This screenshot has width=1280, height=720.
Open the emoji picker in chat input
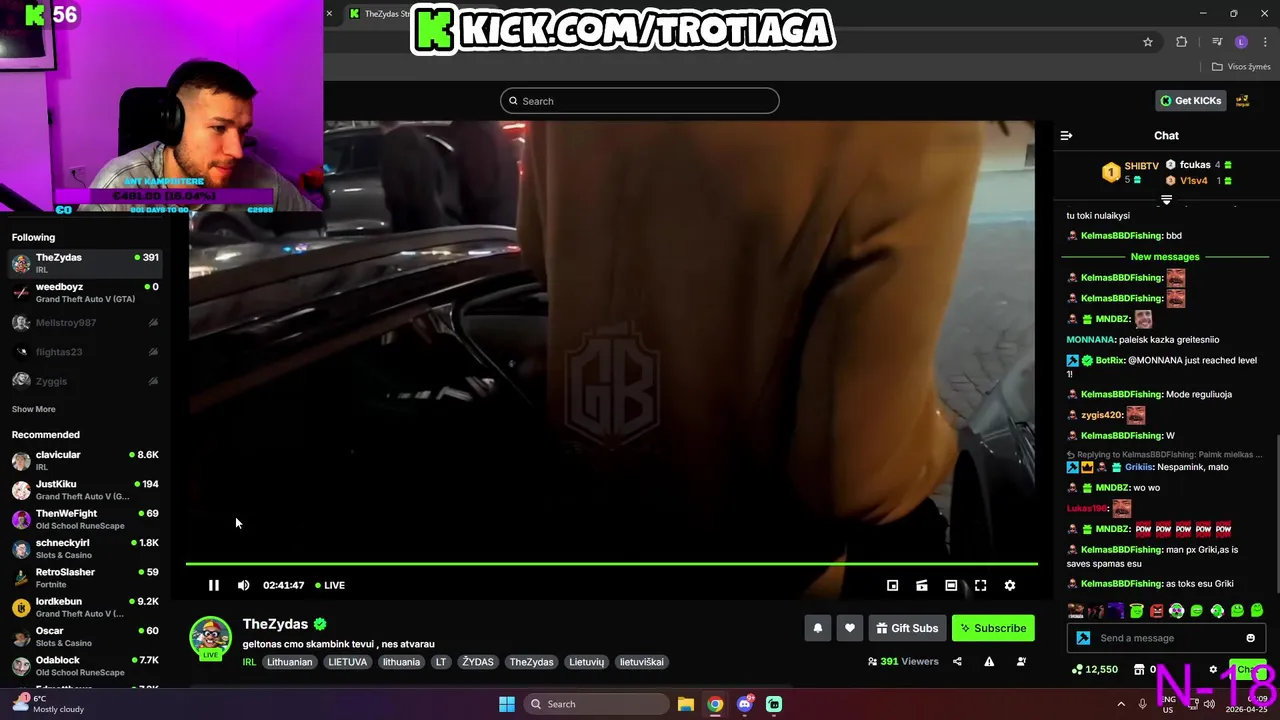(1250, 638)
